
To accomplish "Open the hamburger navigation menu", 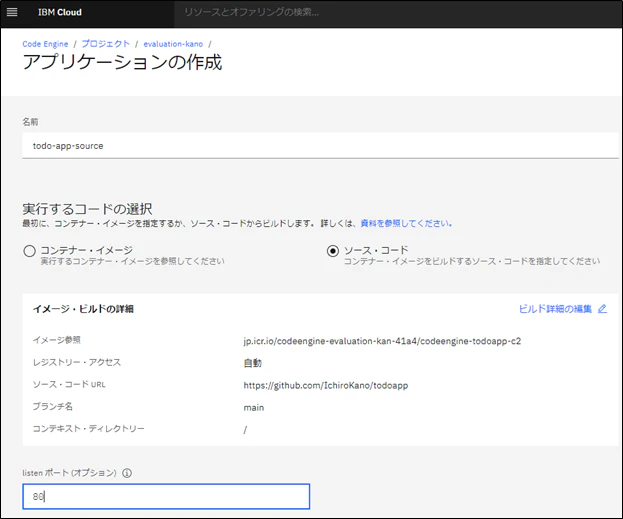I will (x=12, y=12).
